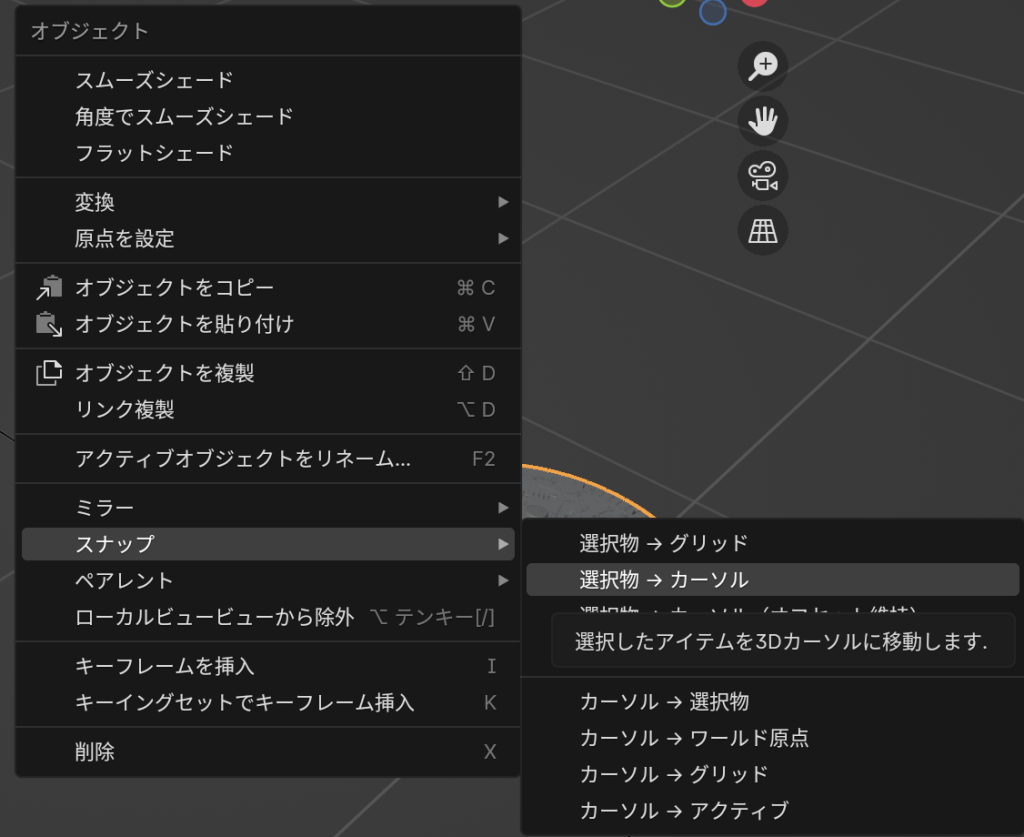
Task: Click the paste icon beside オブジェクトを貼り付け
Action: [x=48, y=325]
